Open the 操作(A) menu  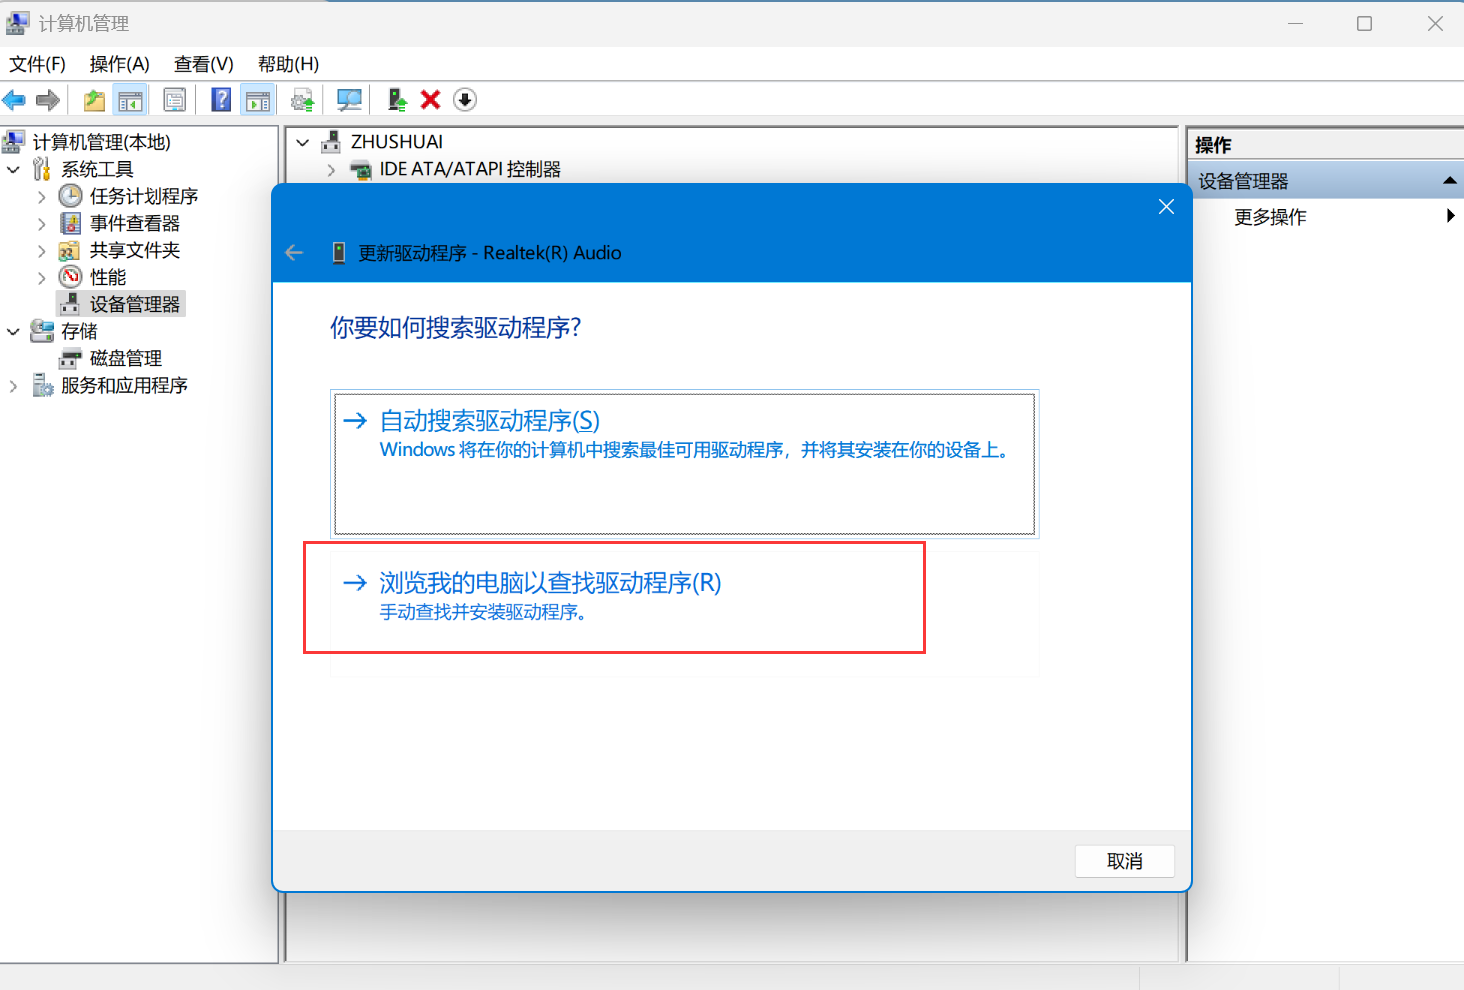pyautogui.click(x=119, y=64)
